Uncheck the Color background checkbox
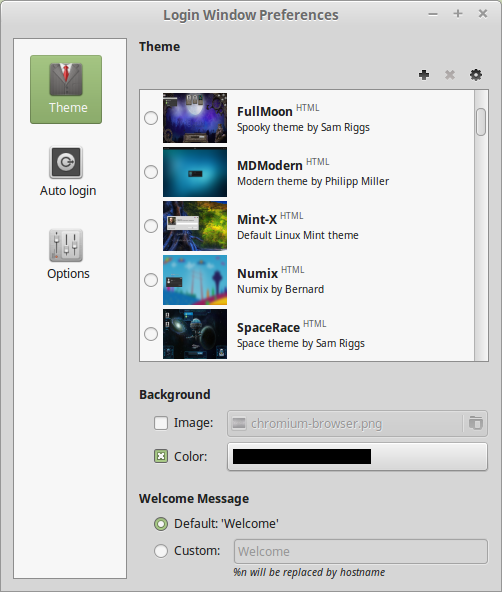This screenshot has height=592, width=502. pos(161,456)
